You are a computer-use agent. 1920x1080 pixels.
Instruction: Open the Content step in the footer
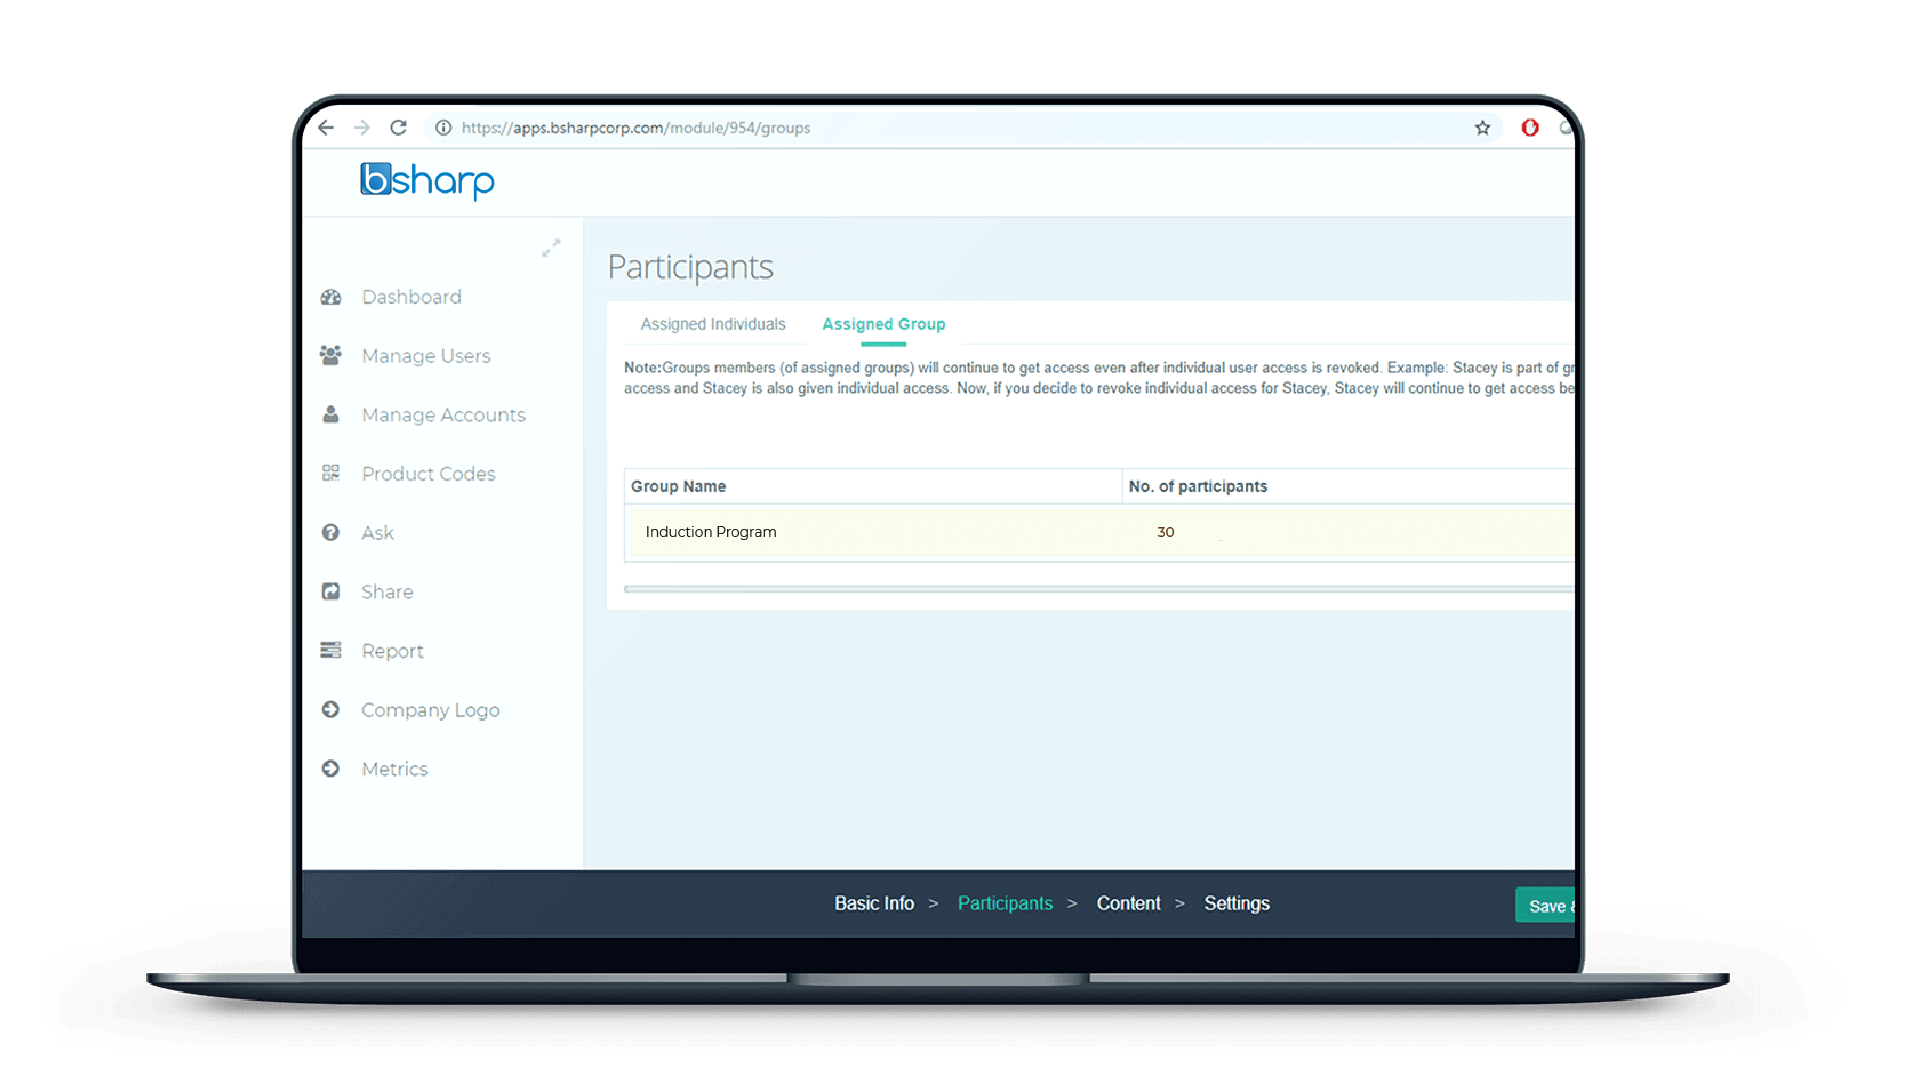coord(1128,903)
